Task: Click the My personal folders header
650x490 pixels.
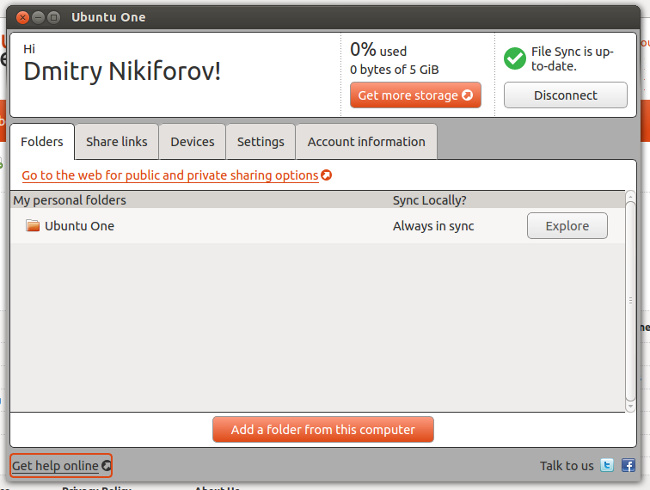Action: point(70,200)
